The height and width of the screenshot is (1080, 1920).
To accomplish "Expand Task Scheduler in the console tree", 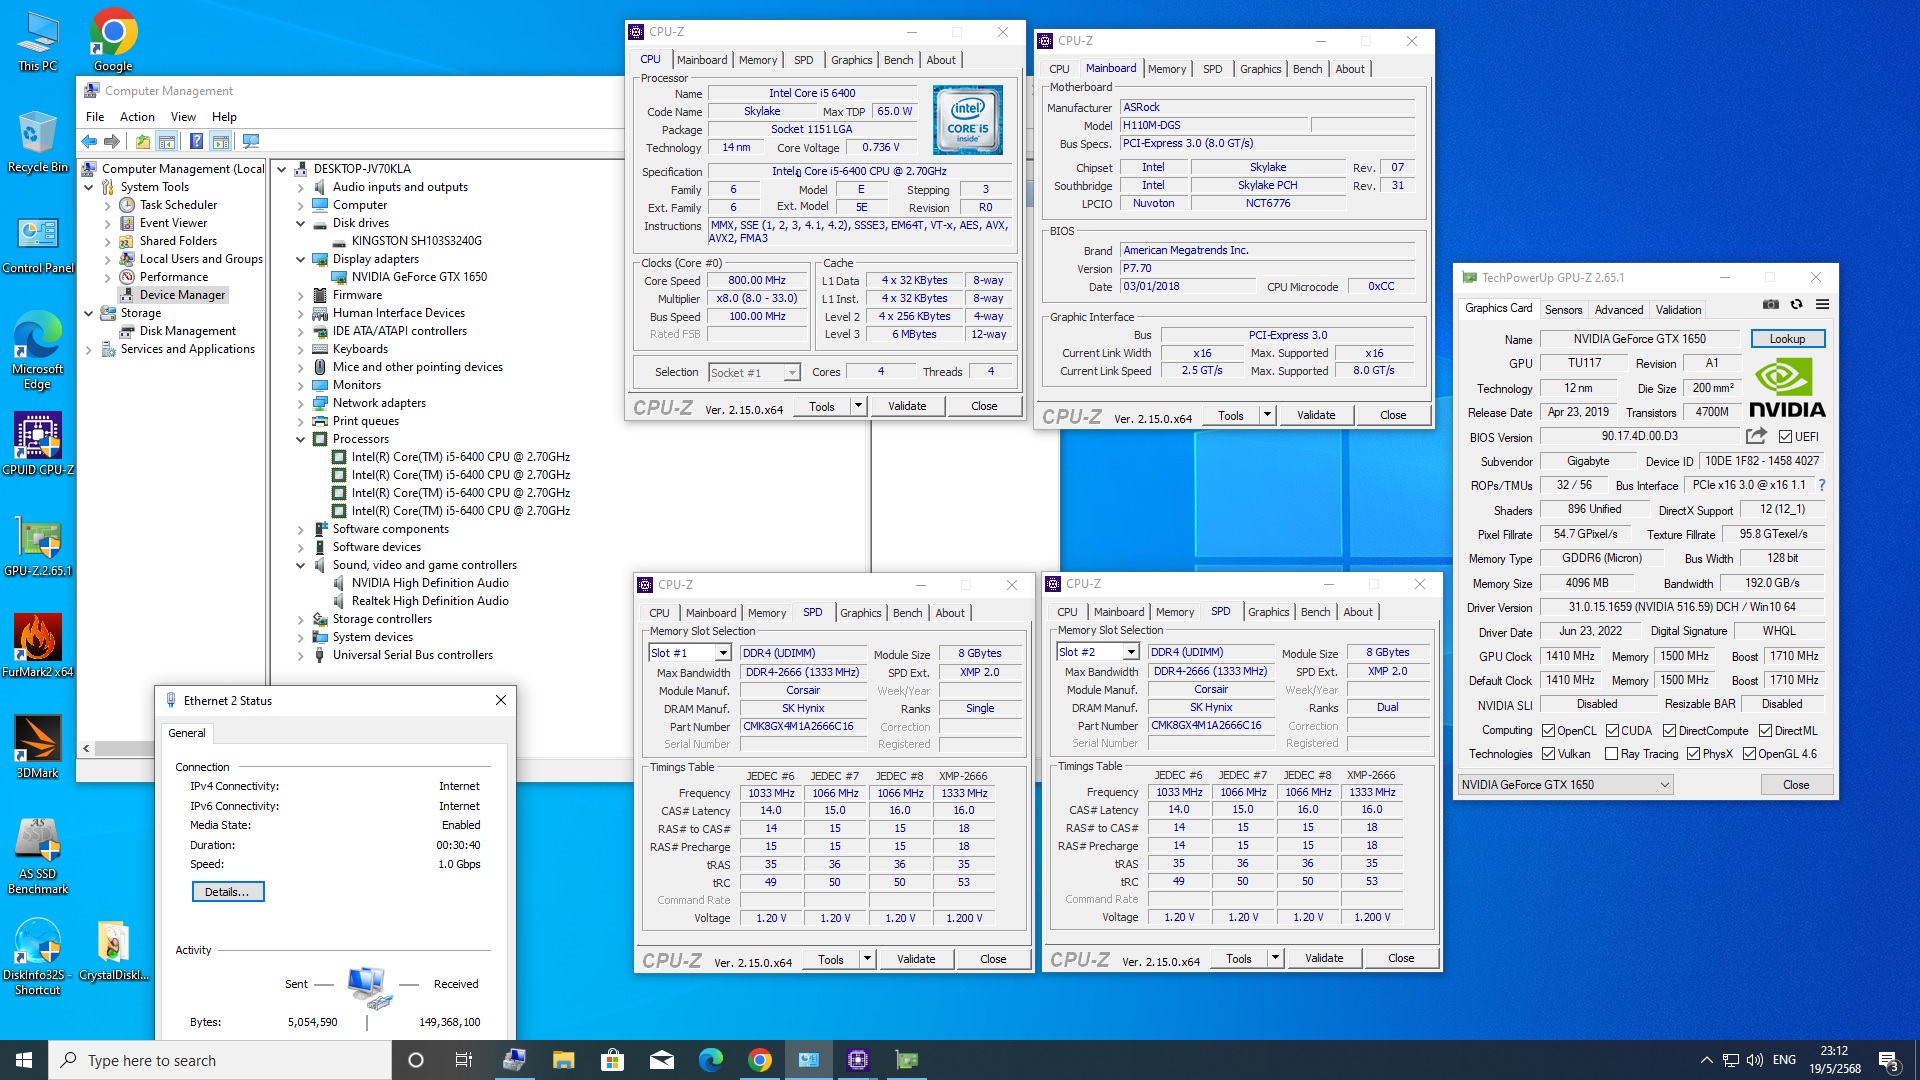I will [x=108, y=205].
